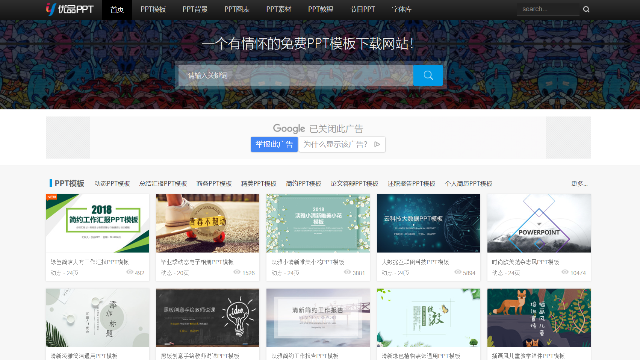Viewport: 640px width, 360px height.
Task: Open the fox illustration template thumbnail
Action: [x=539, y=318]
